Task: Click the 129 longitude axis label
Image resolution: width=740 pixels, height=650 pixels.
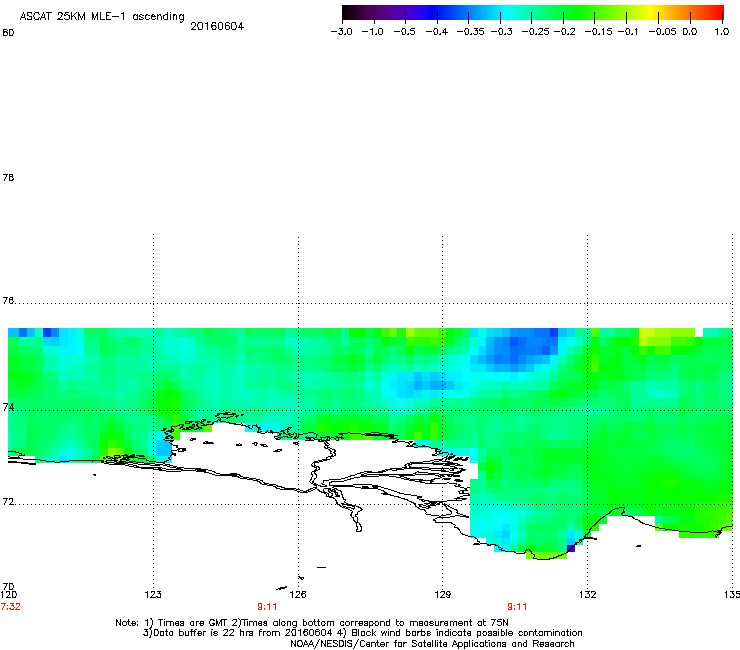Action: tap(442, 594)
